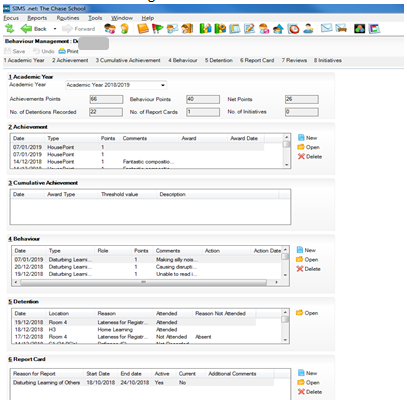The width and height of the screenshot is (407, 400).
Task: Open the Reports menu
Action: (x=37, y=18)
